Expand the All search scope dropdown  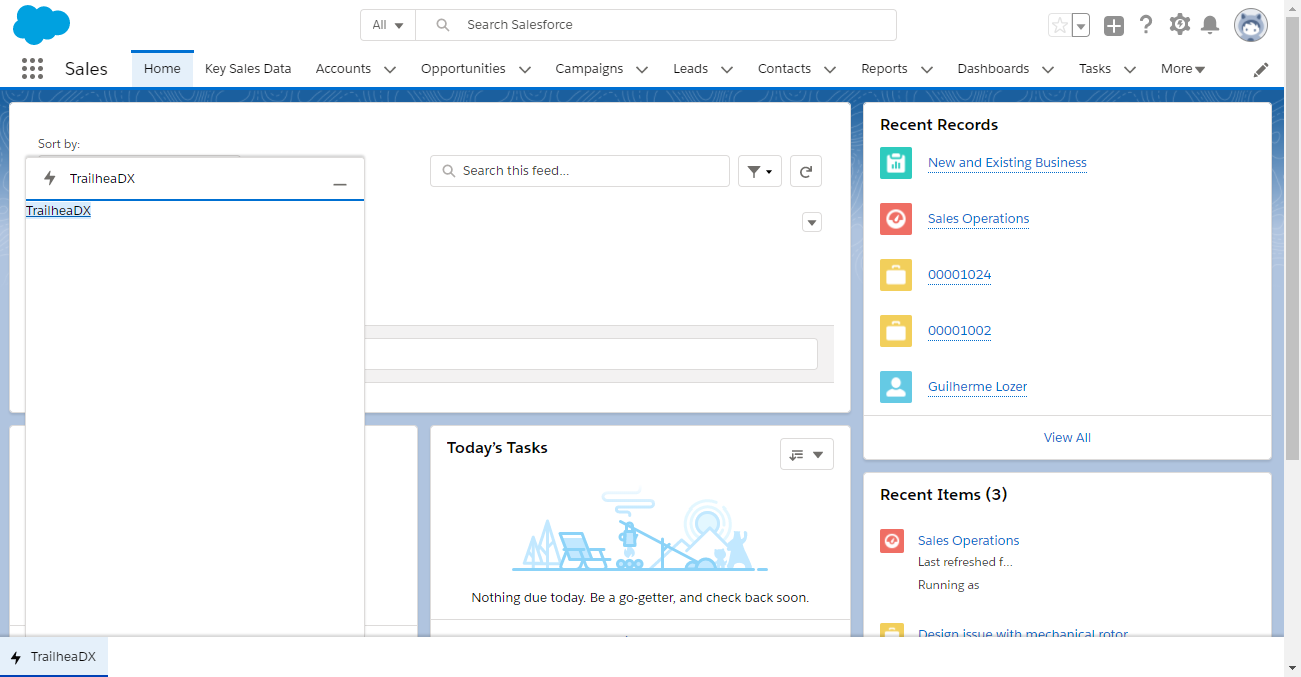[x=388, y=25]
